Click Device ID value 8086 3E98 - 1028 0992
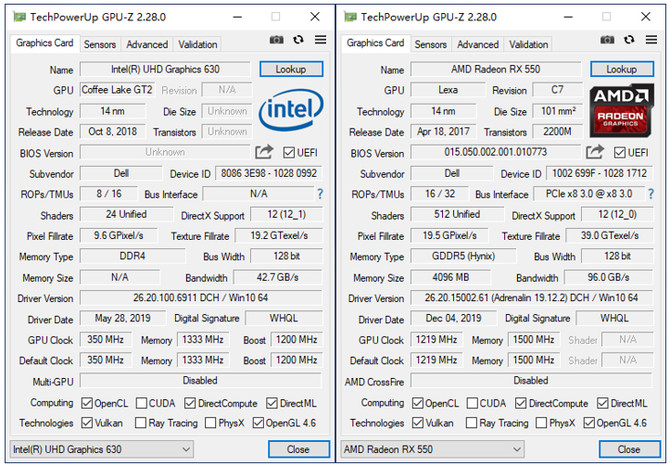 click(x=269, y=173)
